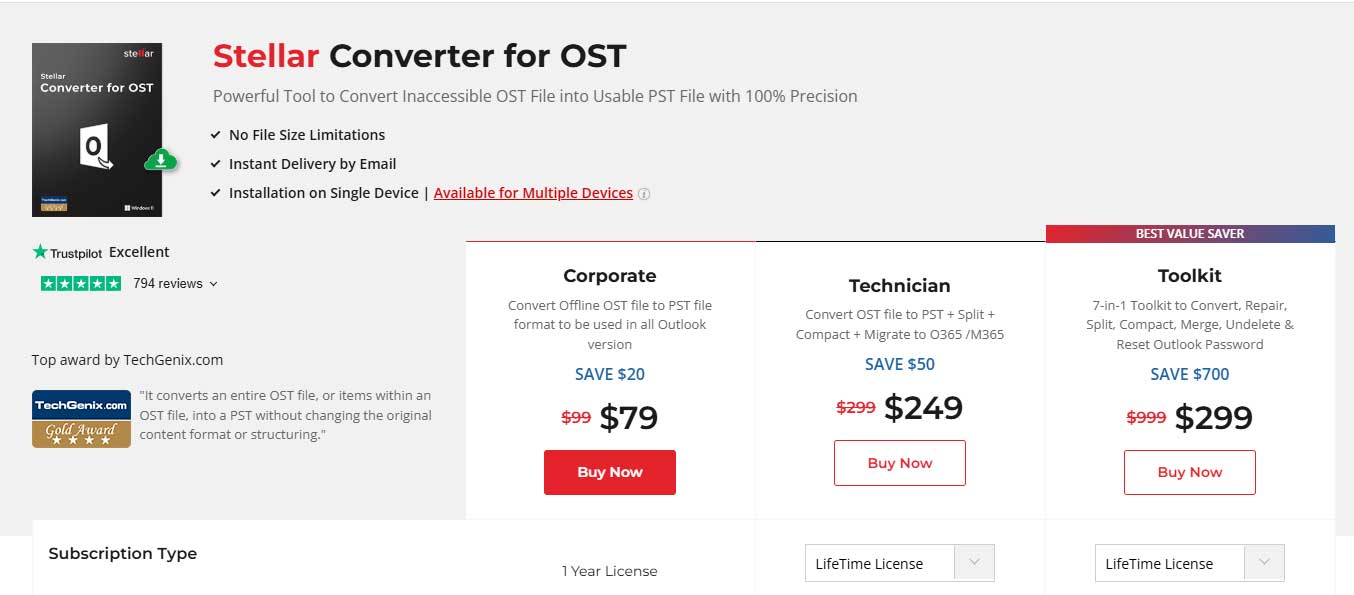This screenshot has height=595, width=1354.
Task: Click the info icon beside Available for Multiple Devices
Action: pyautogui.click(x=644, y=193)
